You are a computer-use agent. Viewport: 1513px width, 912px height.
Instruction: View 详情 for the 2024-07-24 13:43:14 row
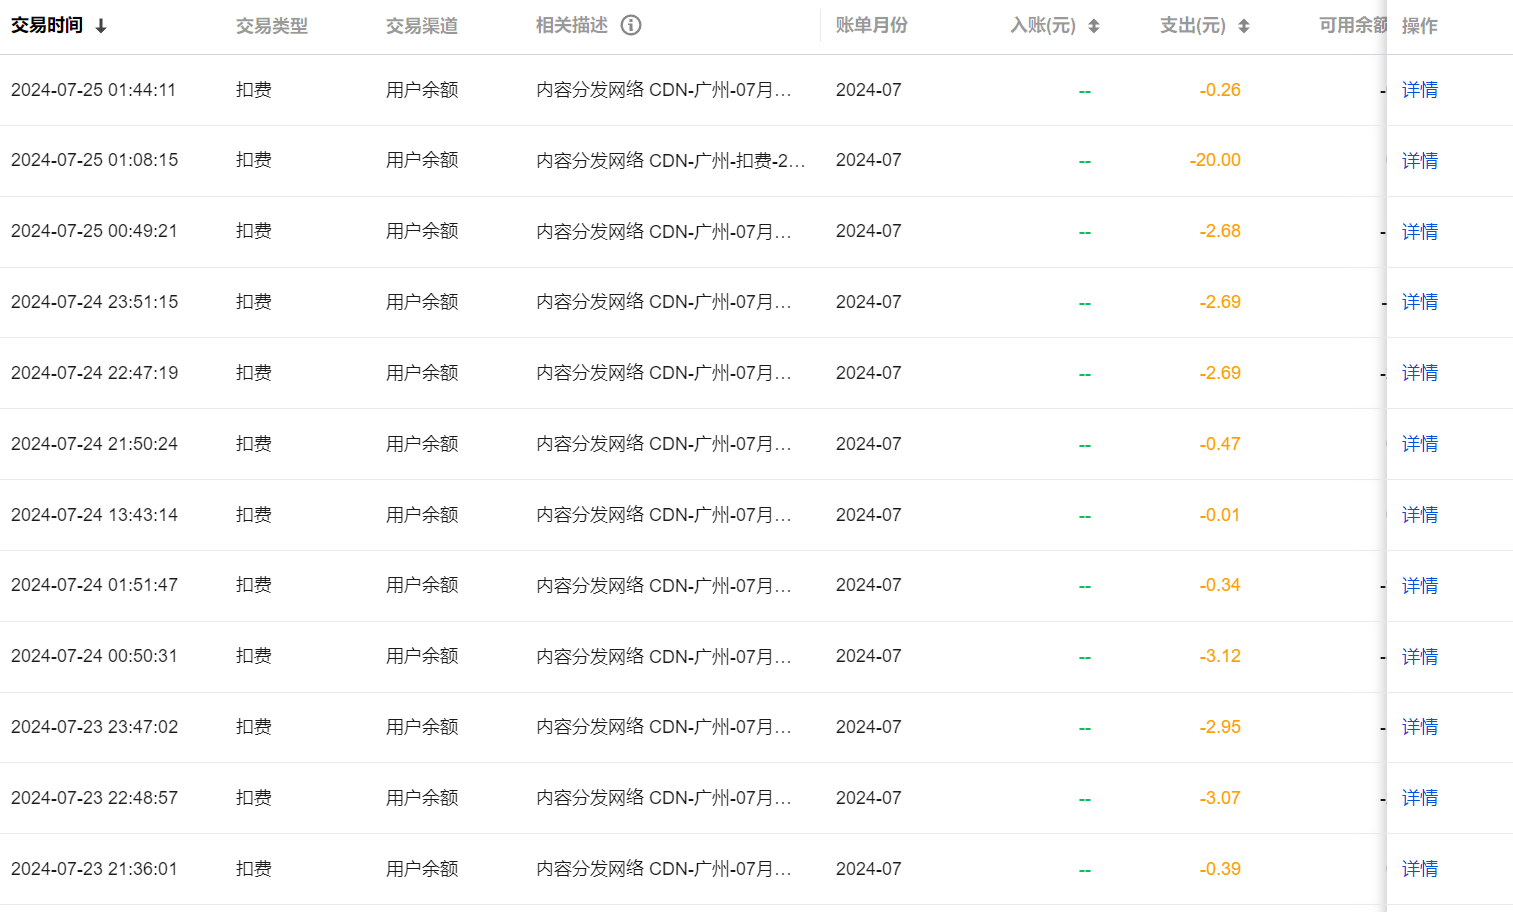1420,515
